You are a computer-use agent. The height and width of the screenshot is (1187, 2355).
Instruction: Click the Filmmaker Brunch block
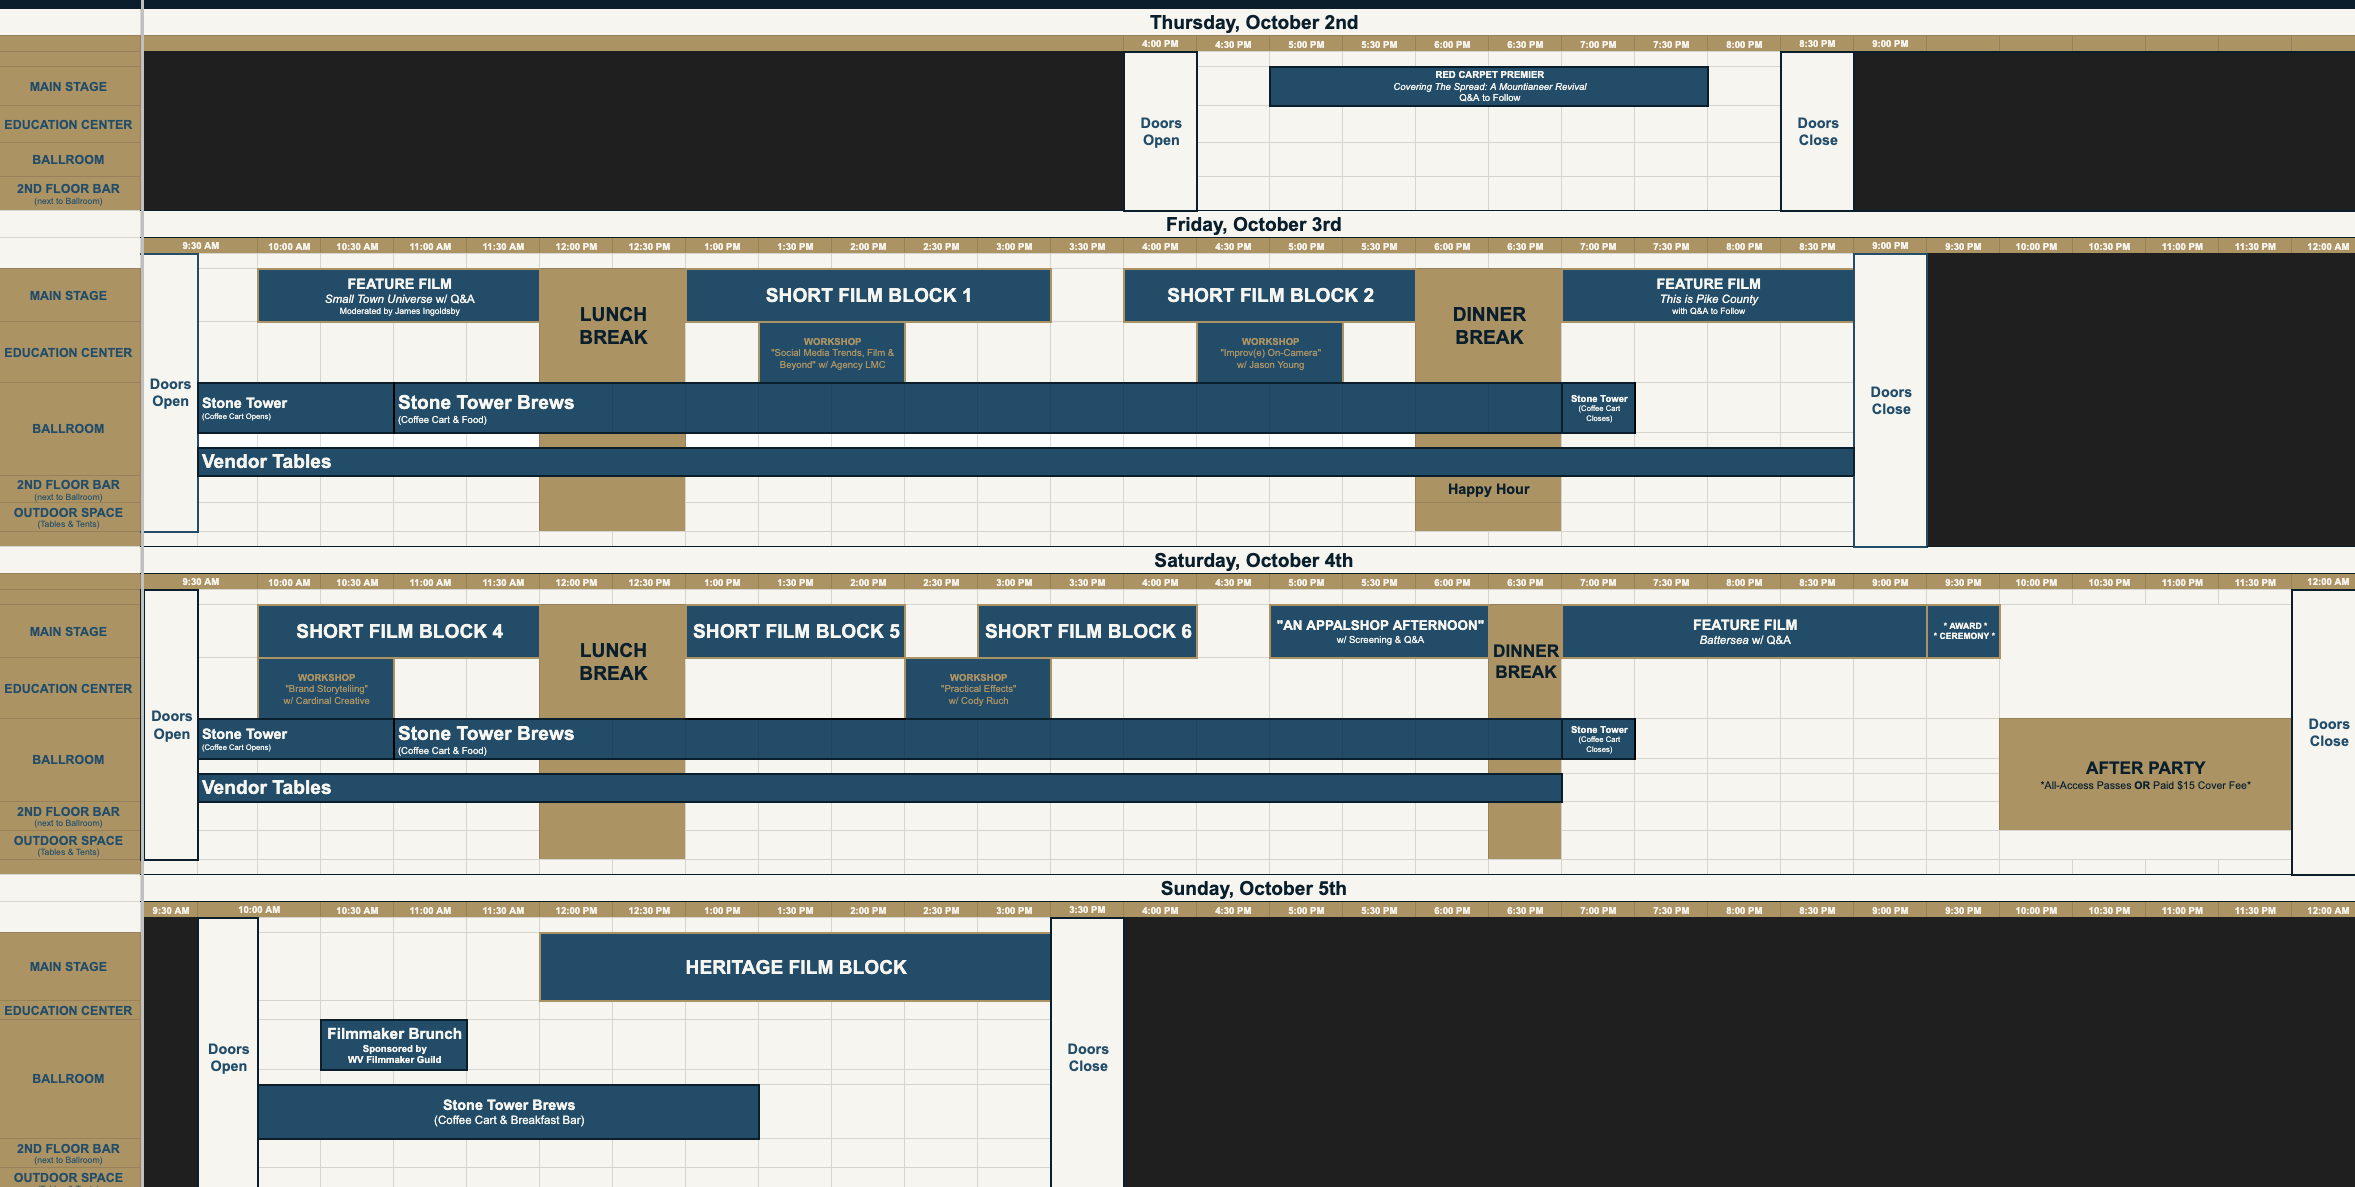point(394,1045)
